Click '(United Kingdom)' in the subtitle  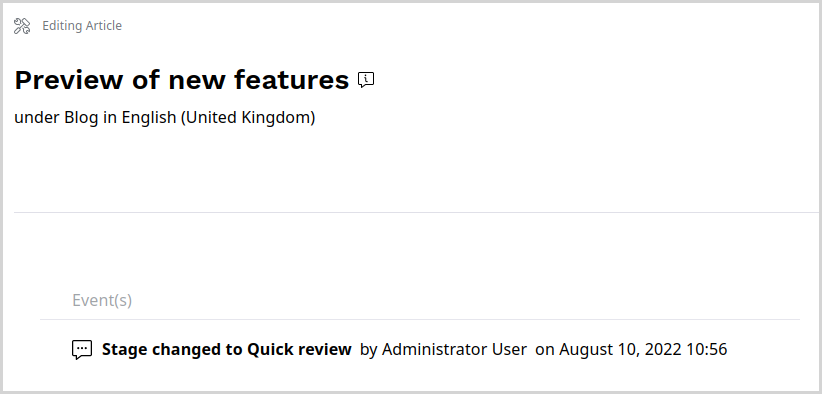click(x=248, y=117)
